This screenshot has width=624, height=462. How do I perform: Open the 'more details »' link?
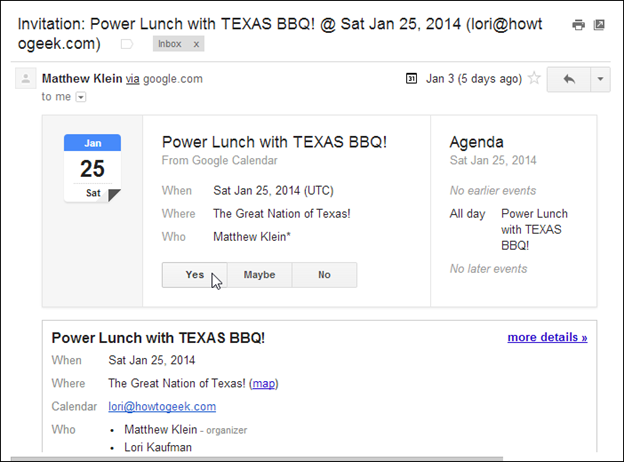click(x=547, y=337)
